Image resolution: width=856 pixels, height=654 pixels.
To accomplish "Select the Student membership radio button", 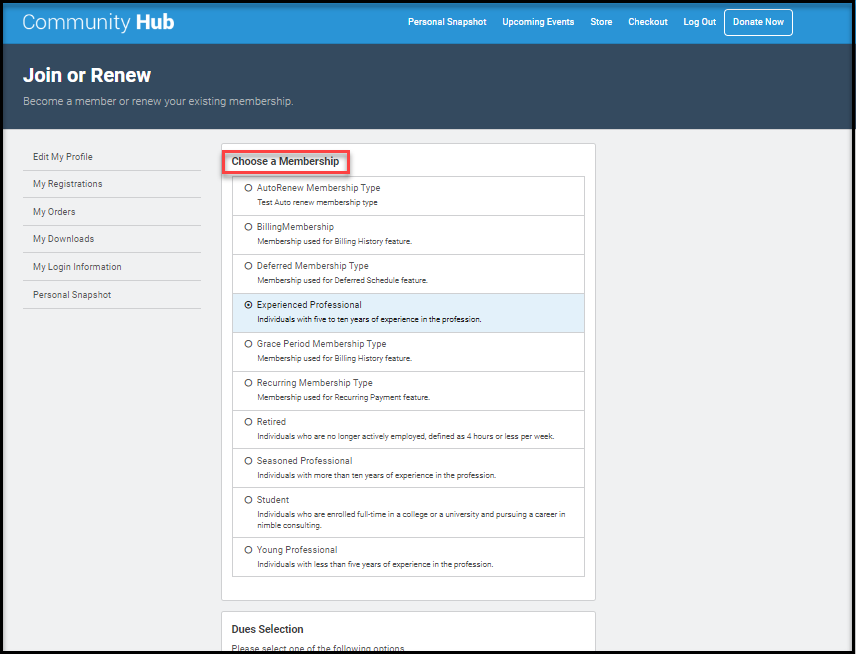I will (x=248, y=500).
